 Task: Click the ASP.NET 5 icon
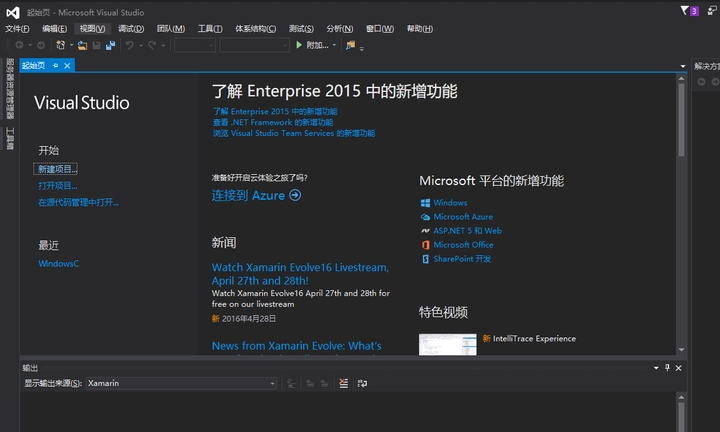click(425, 230)
